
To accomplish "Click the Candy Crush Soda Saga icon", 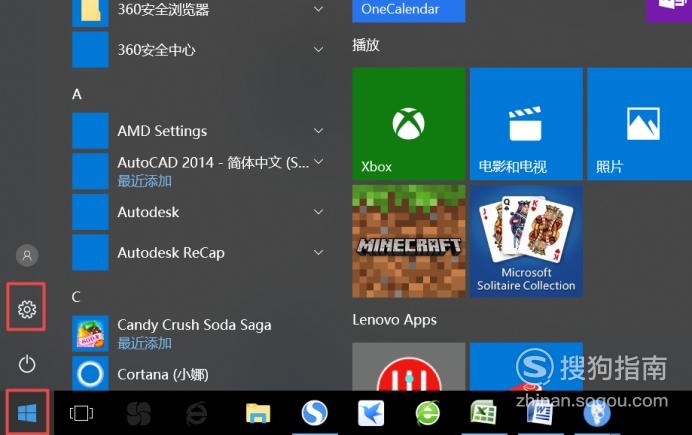I will (x=90, y=334).
